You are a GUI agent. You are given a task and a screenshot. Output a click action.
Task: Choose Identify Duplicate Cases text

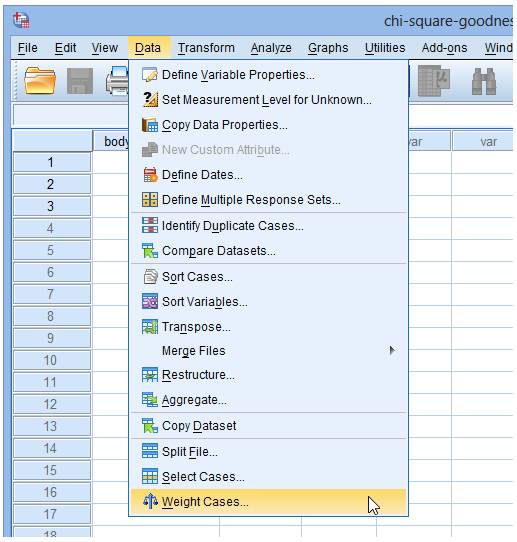(x=233, y=225)
